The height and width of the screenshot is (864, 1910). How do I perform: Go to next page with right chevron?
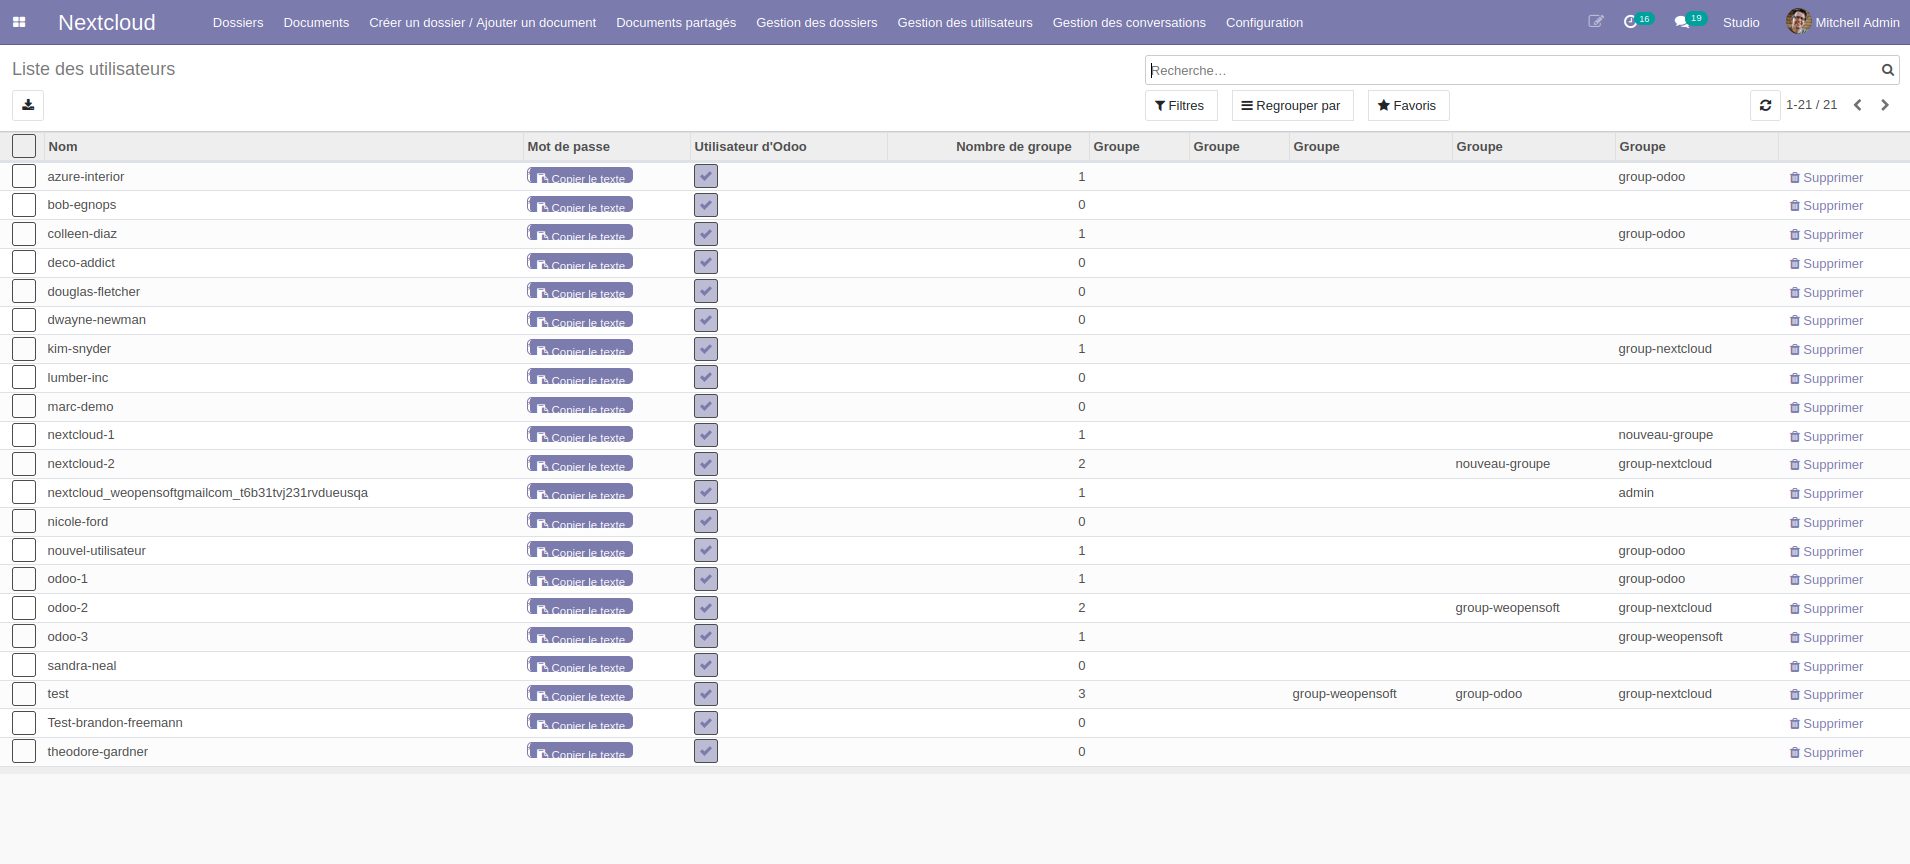1884,105
